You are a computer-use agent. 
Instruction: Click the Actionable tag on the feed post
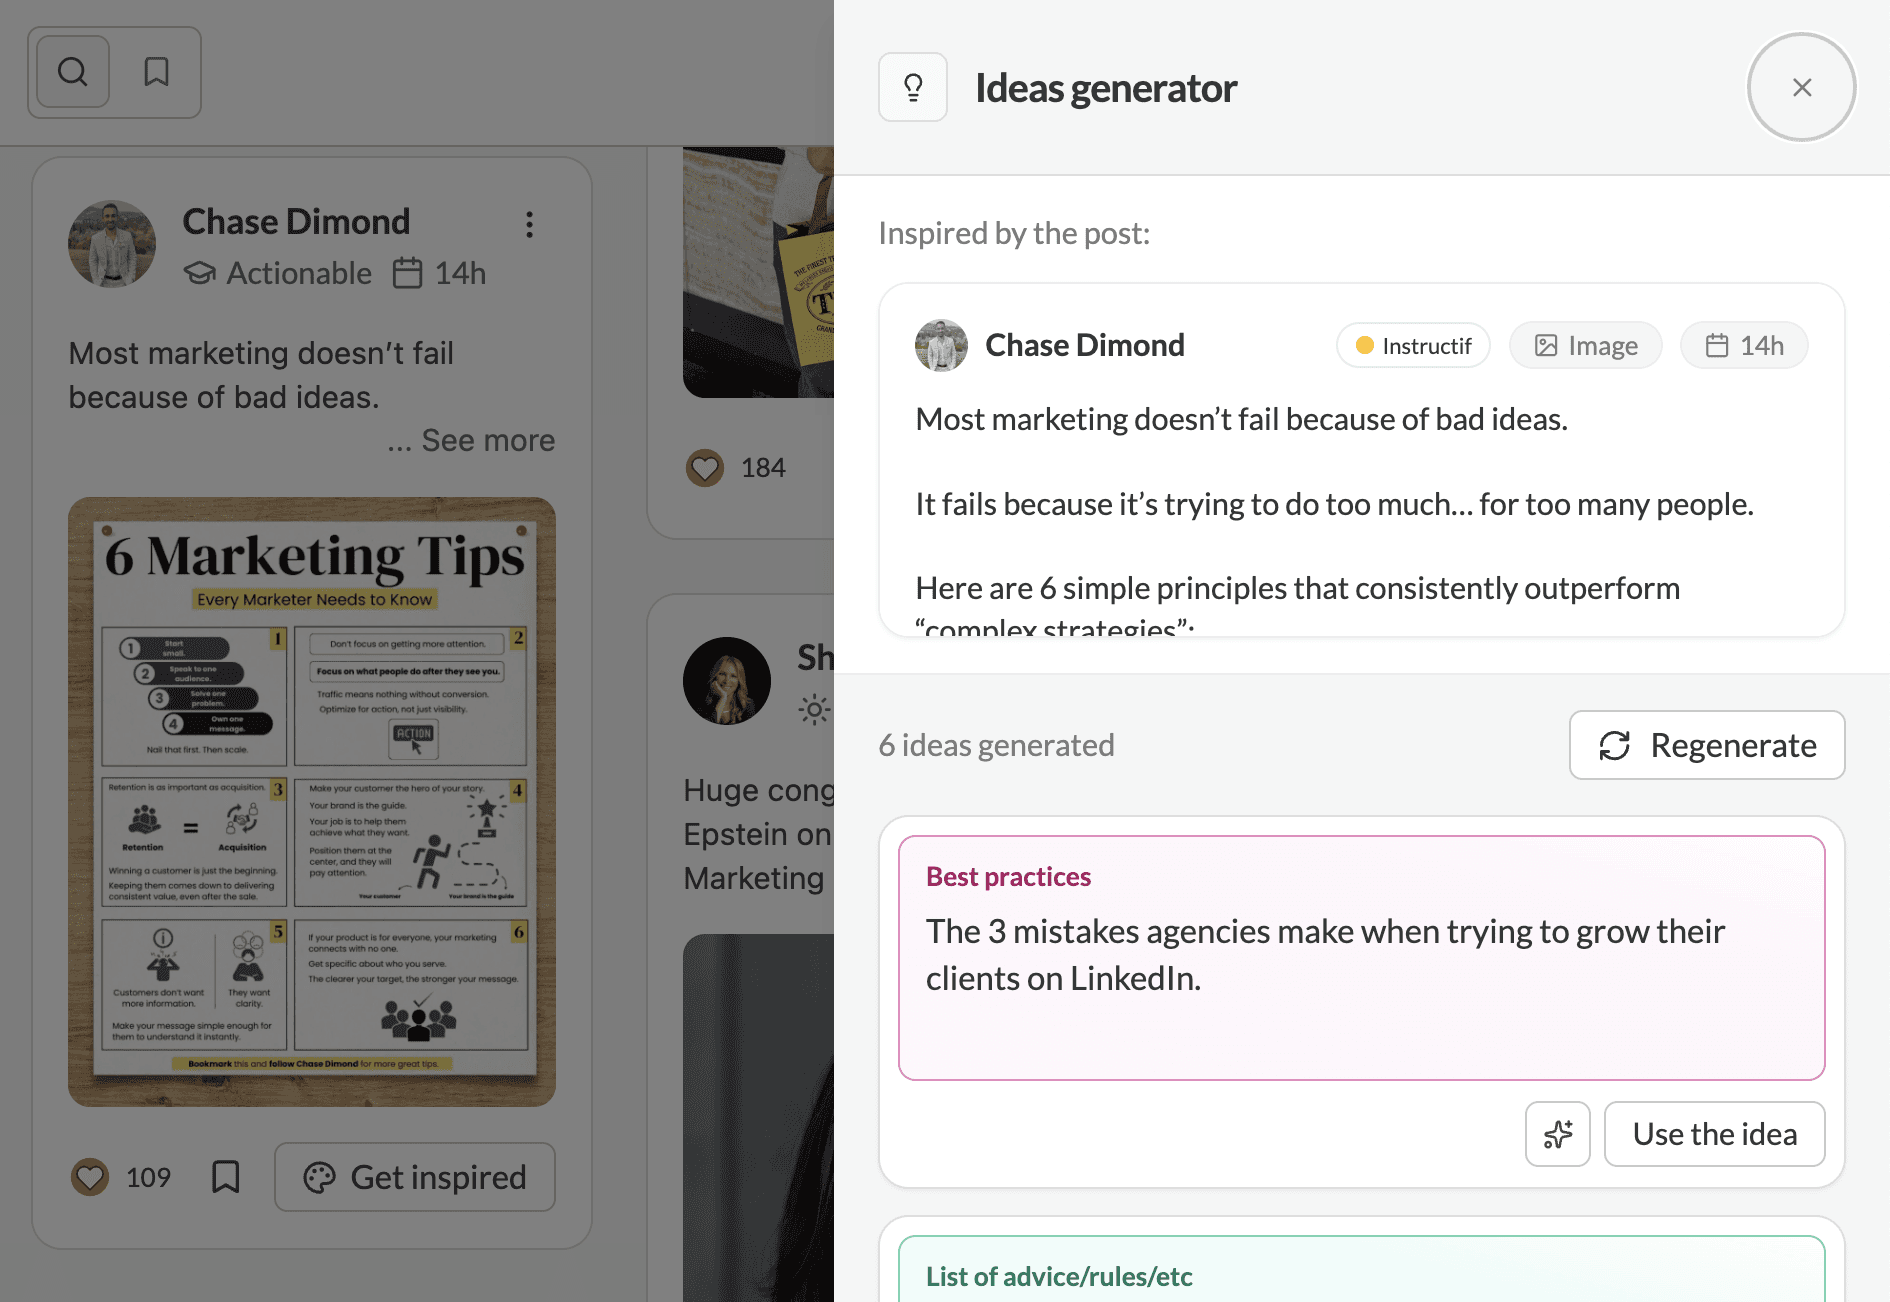(x=278, y=273)
